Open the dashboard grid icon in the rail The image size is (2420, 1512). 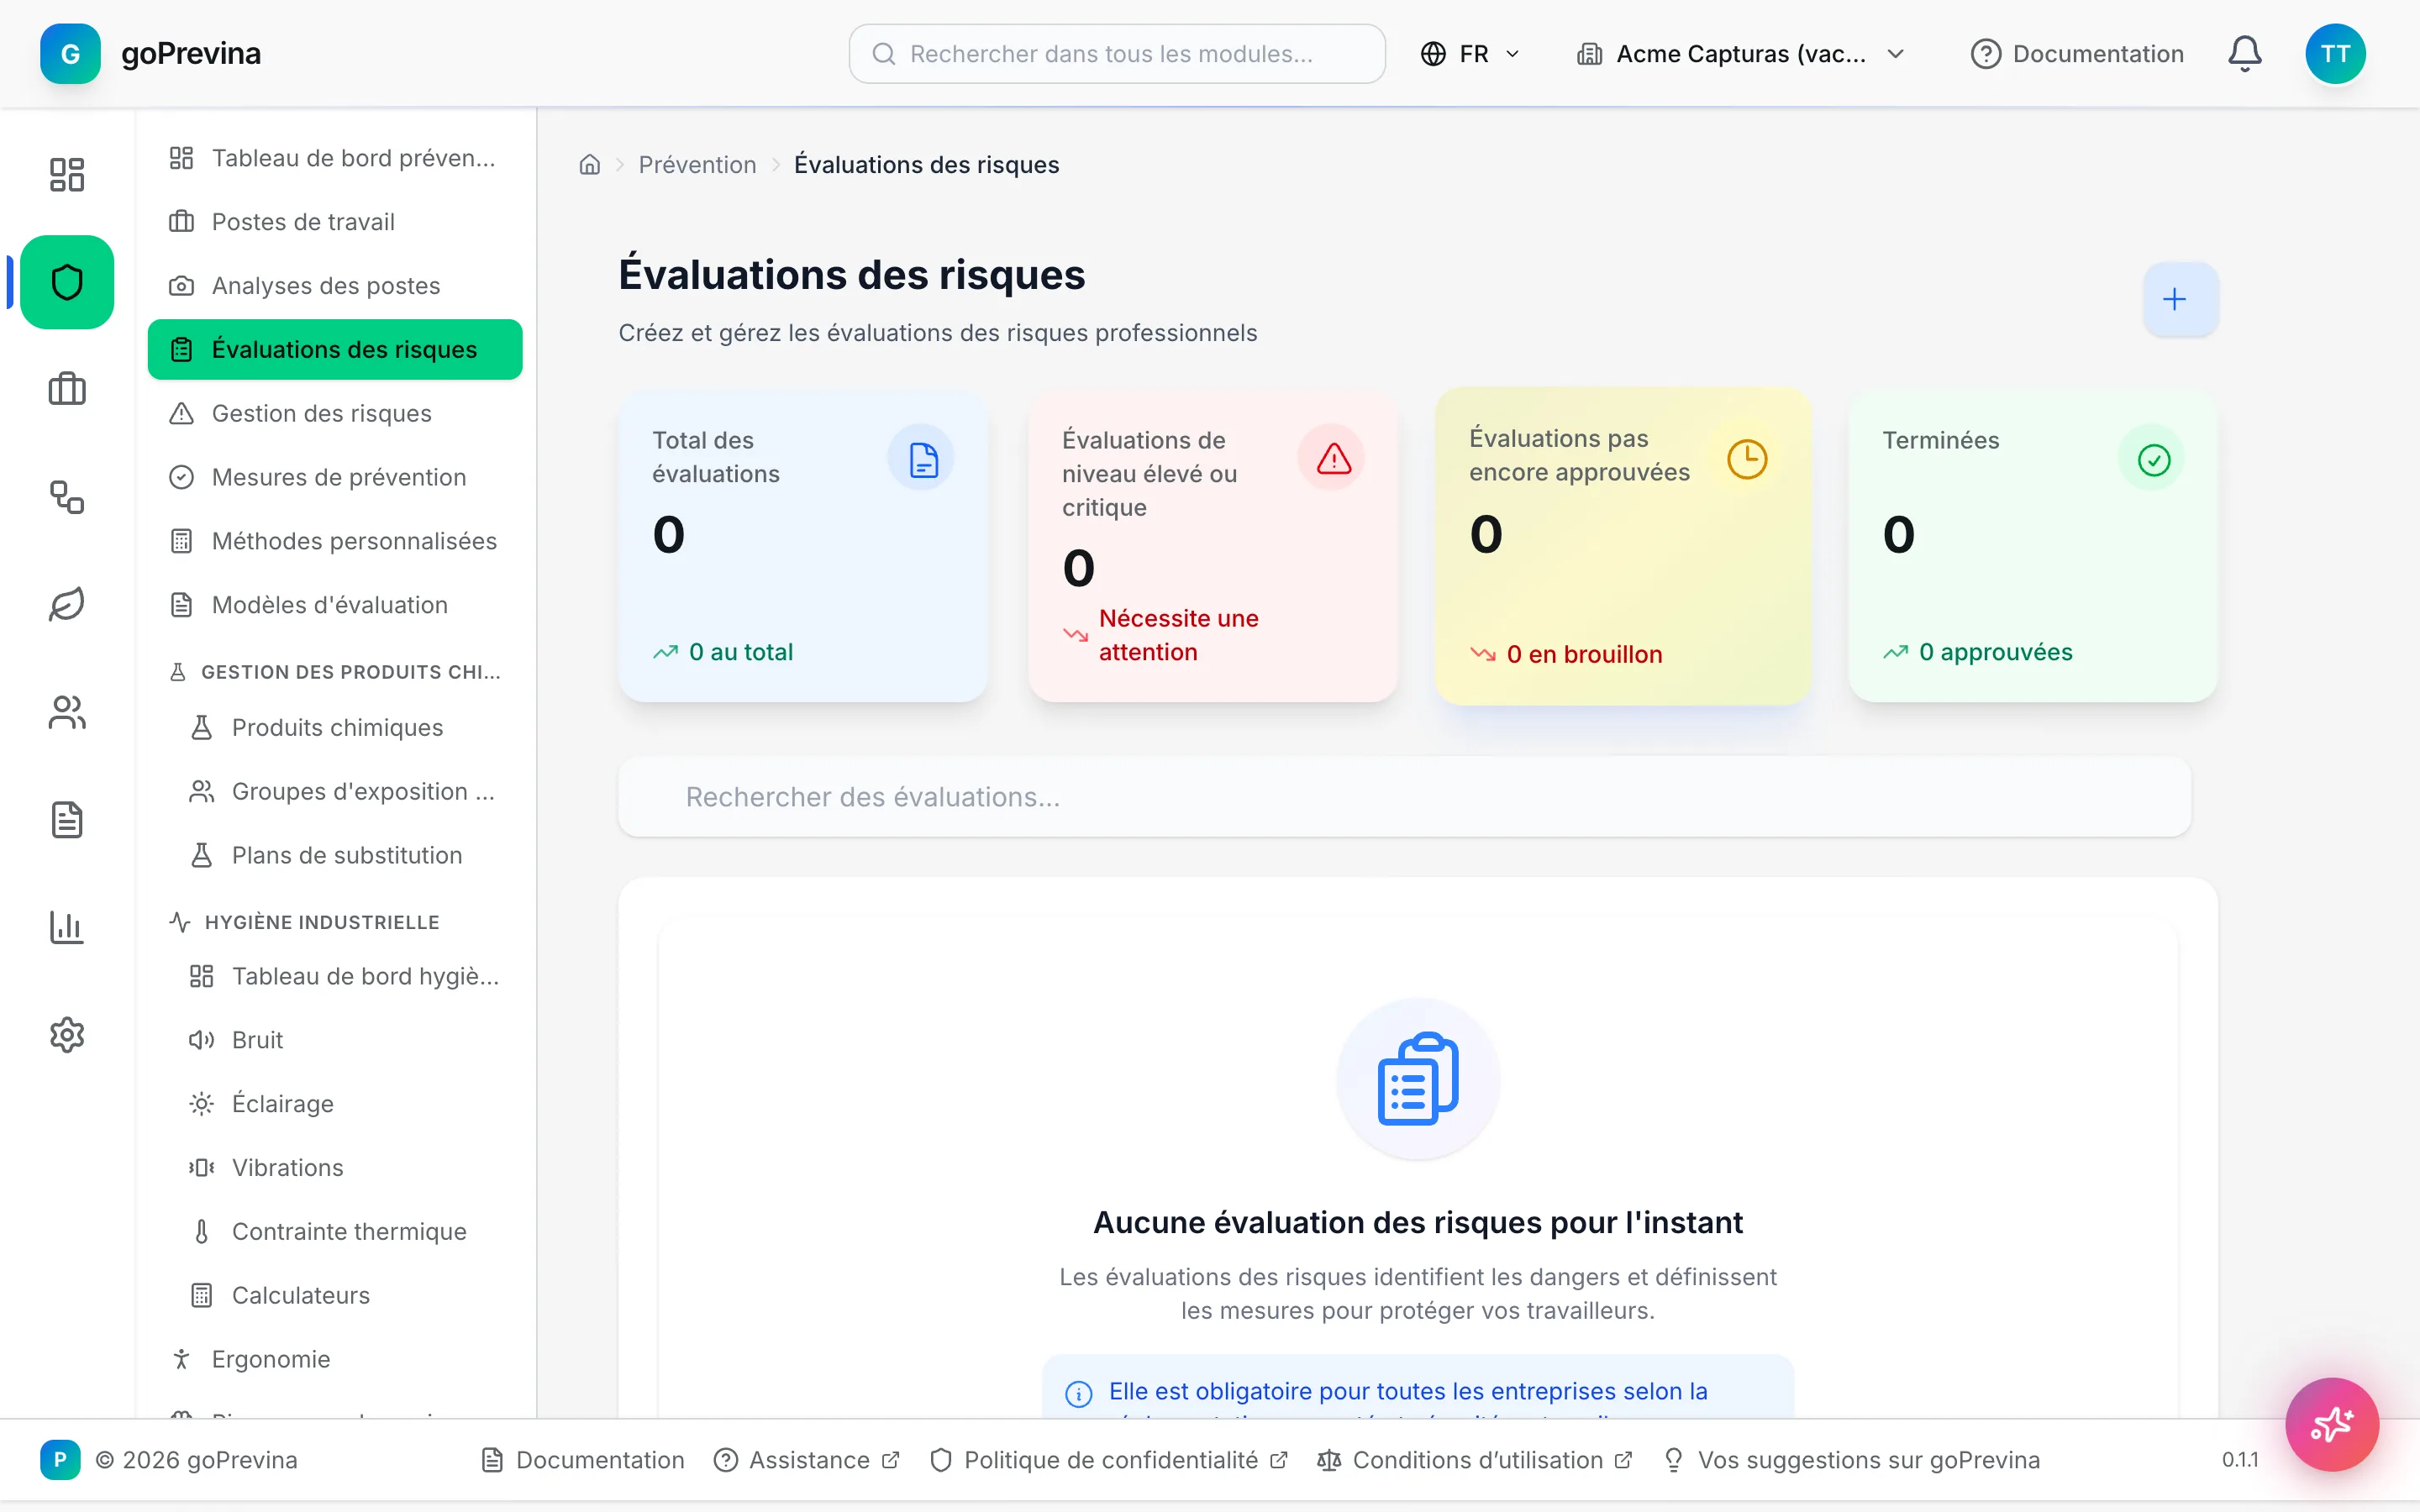[67, 174]
